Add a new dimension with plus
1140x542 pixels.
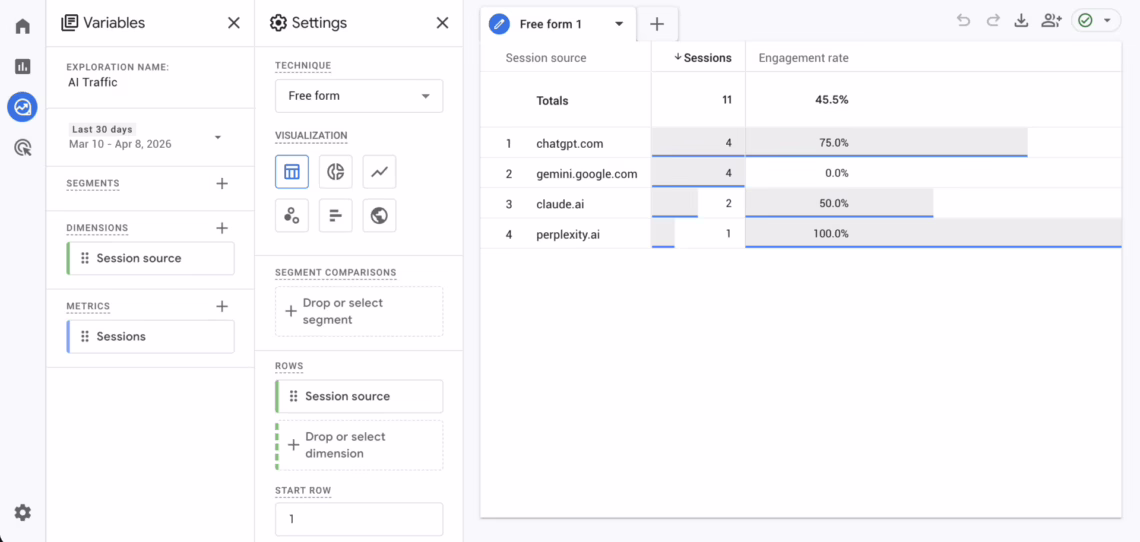(x=222, y=228)
